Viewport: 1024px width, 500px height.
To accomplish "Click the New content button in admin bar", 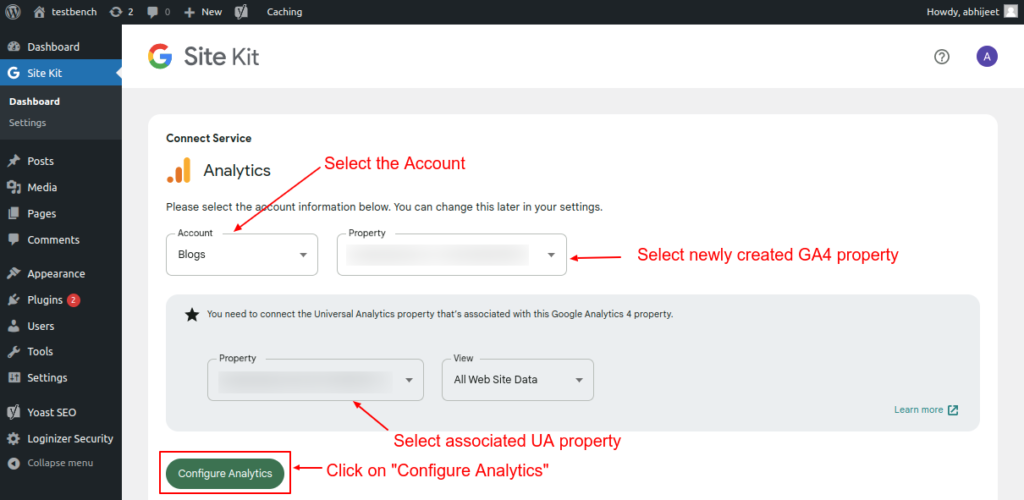I will pos(203,12).
